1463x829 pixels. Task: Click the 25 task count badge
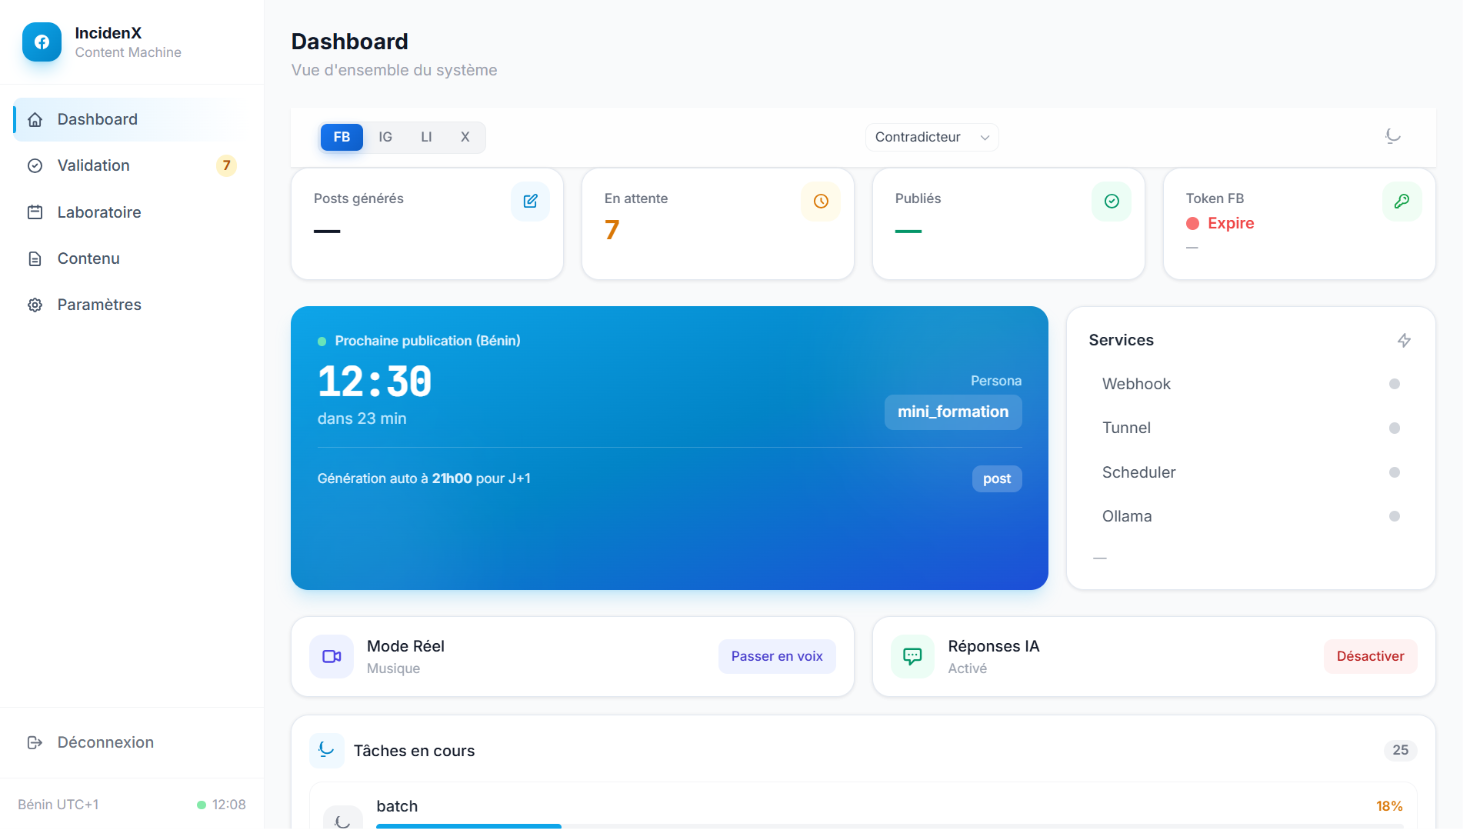click(x=1401, y=750)
